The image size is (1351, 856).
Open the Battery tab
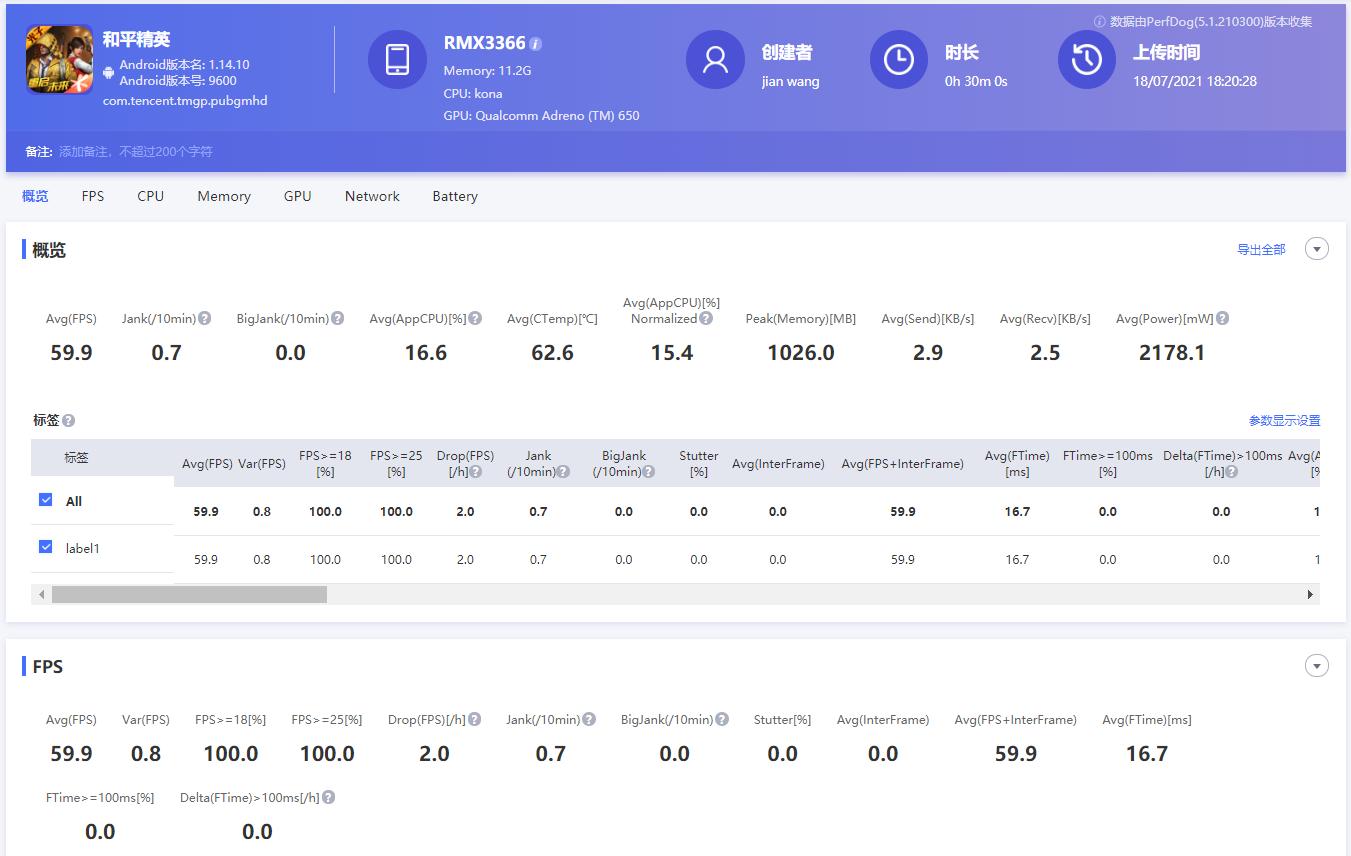pos(454,196)
